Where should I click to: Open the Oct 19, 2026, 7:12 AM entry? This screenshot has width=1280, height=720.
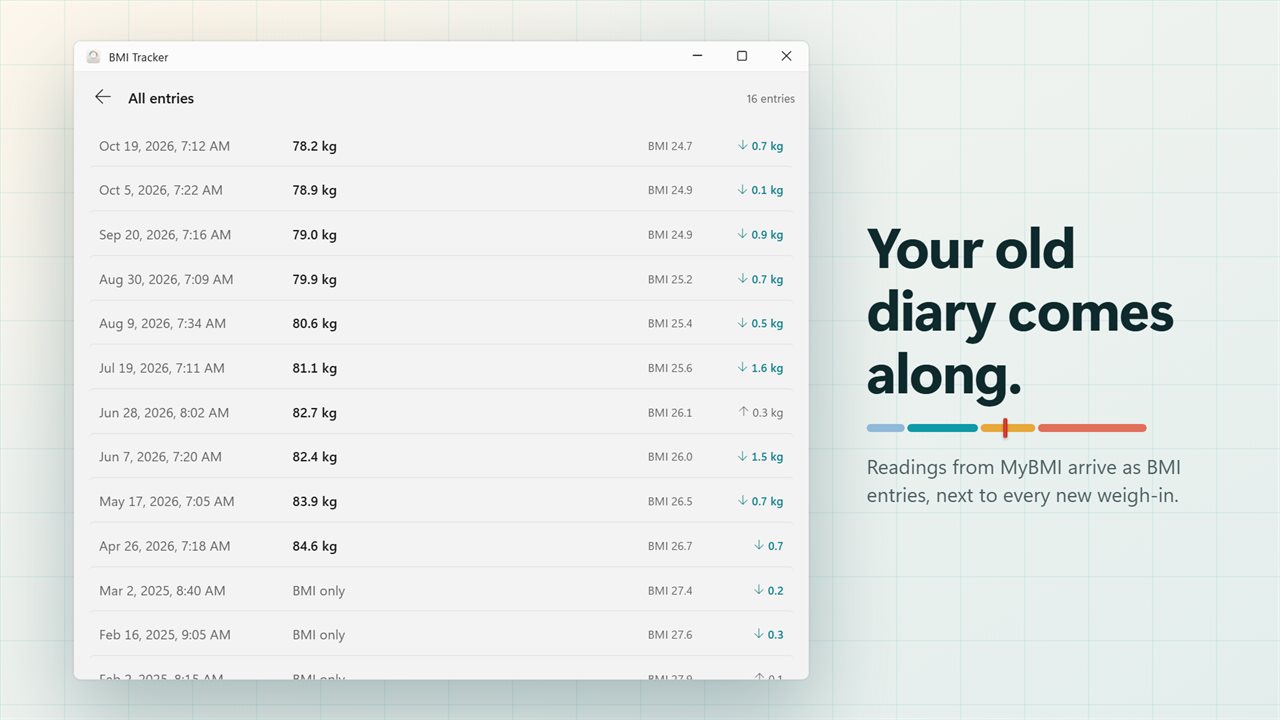441,146
